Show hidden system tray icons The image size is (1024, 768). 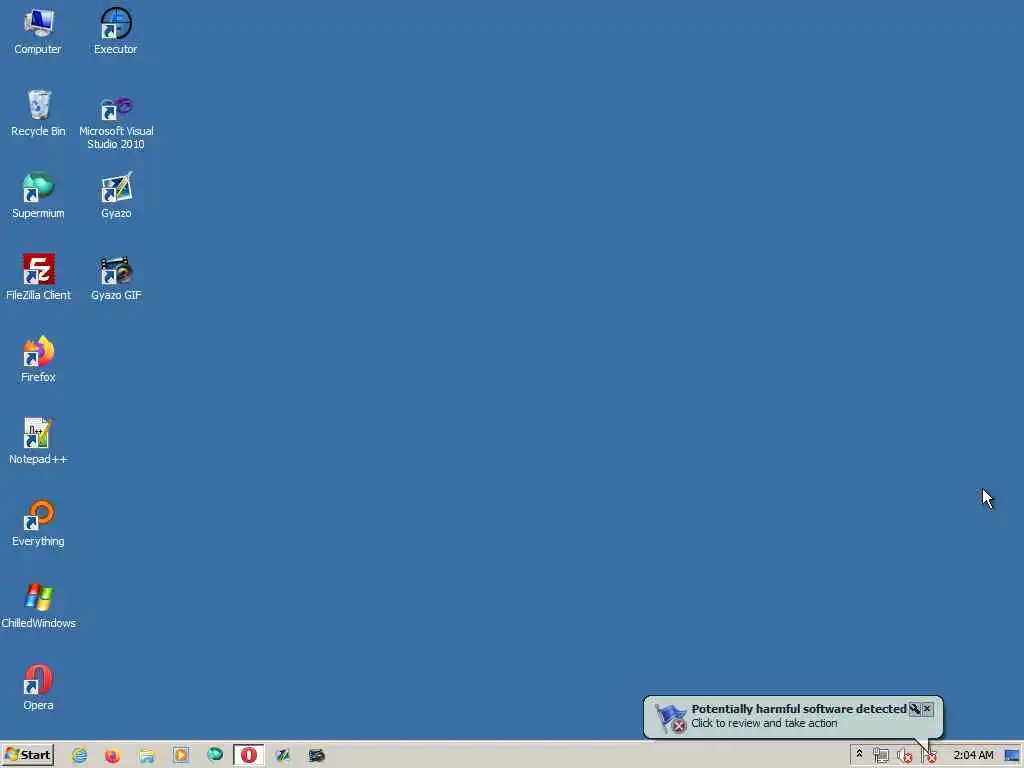pyautogui.click(x=859, y=754)
